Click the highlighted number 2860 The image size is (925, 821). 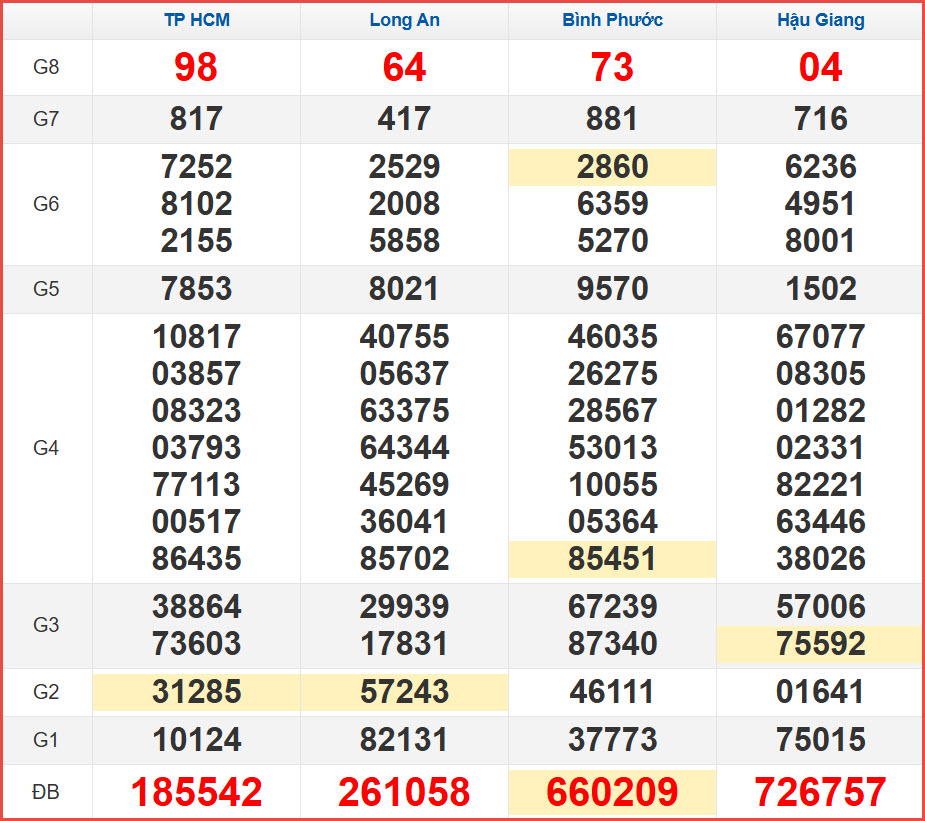612,167
